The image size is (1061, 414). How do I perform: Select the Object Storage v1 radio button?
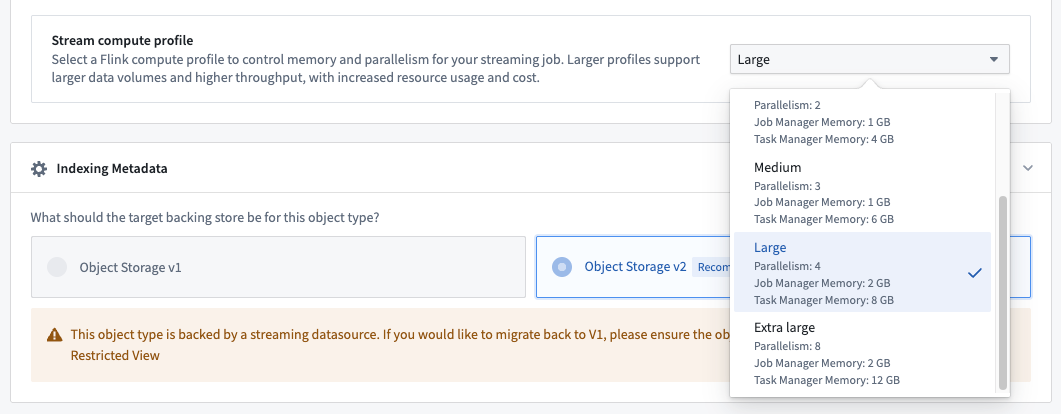coord(57,267)
